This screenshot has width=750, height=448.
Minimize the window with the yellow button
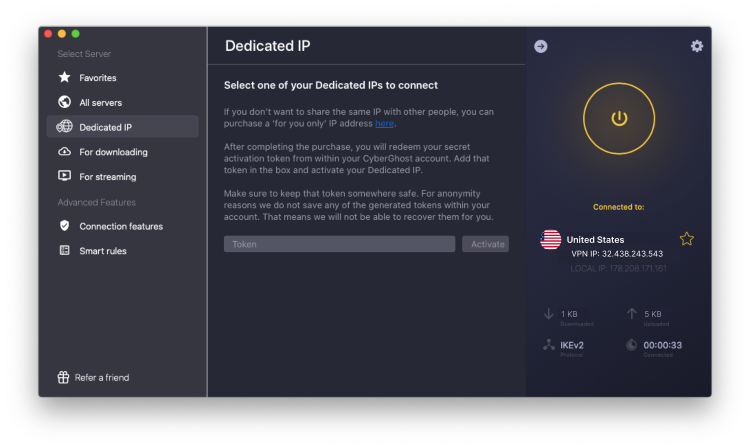tap(62, 33)
